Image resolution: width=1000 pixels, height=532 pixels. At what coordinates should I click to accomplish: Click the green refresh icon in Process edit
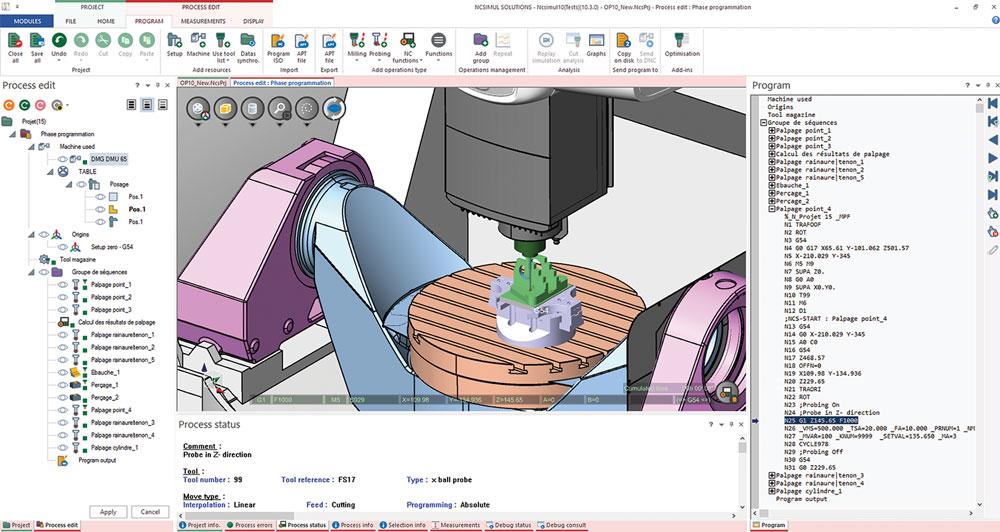pyautogui.click(x=25, y=105)
